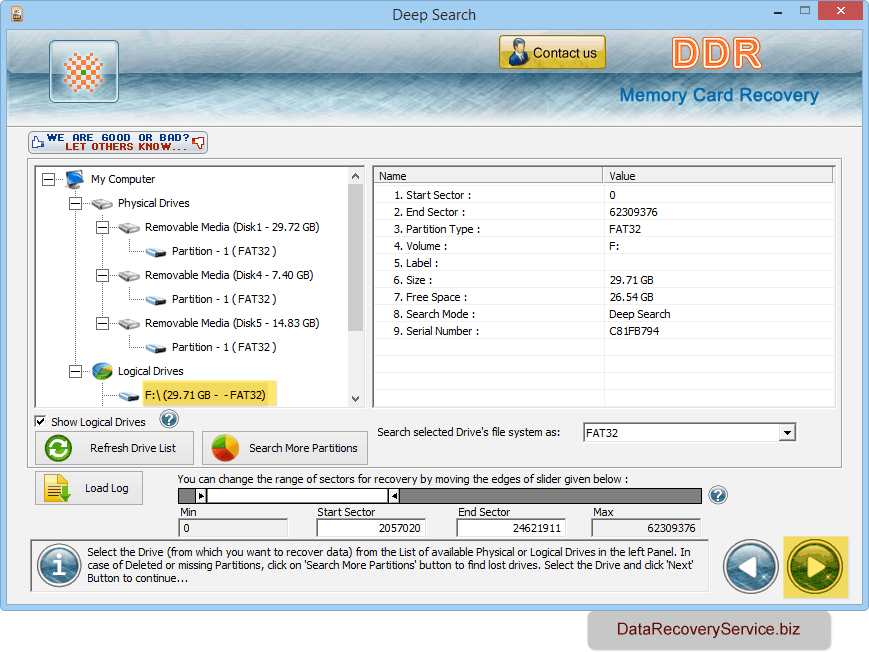Click the 'We are good or bad' feedback banner
The height and width of the screenshot is (652, 869).
[x=118, y=142]
